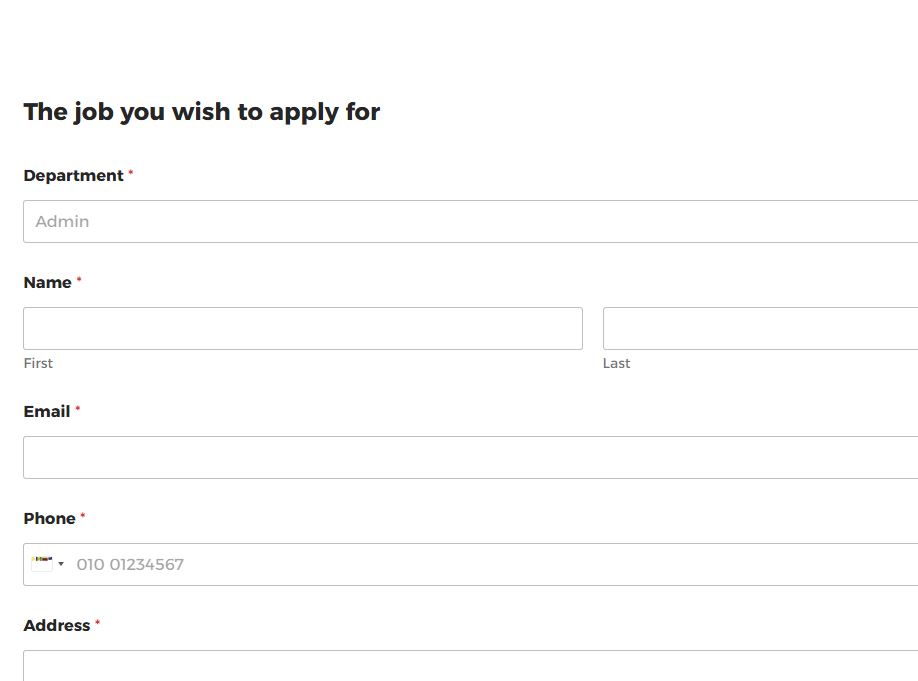The height and width of the screenshot is (681, 918).
Task: Click the Department field label
Action: tap(73, 175)
